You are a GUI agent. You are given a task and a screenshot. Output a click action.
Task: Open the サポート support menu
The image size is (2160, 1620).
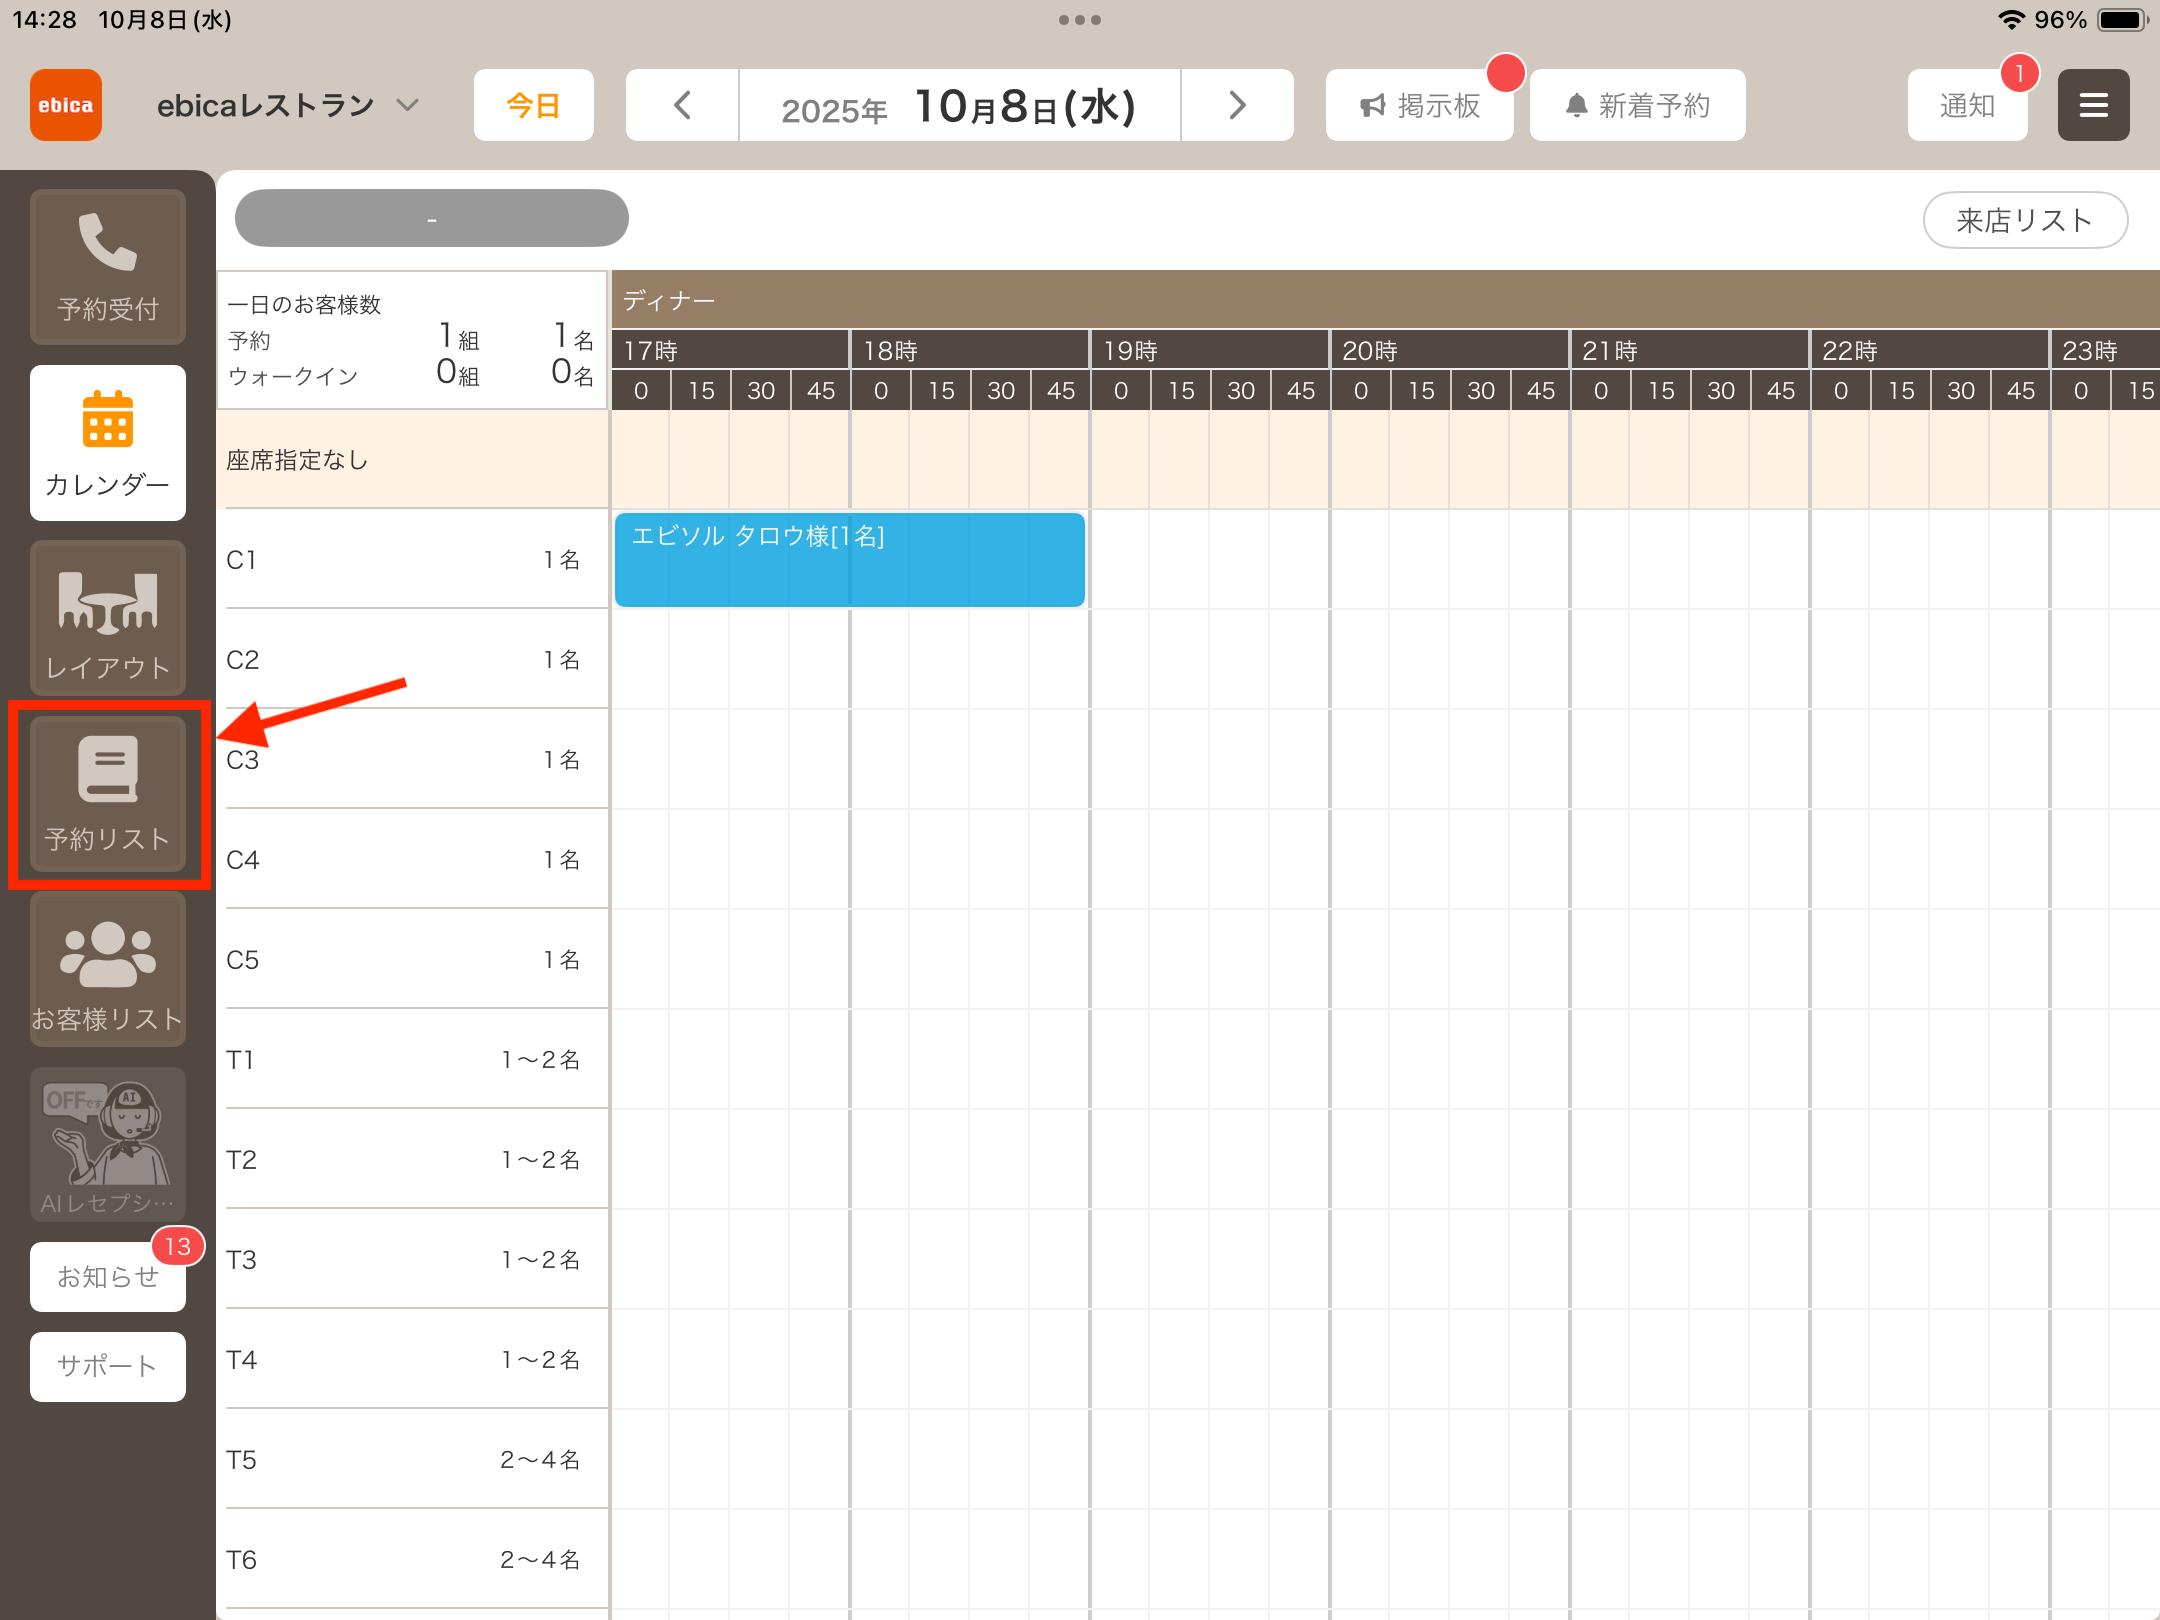(108, 1366)
